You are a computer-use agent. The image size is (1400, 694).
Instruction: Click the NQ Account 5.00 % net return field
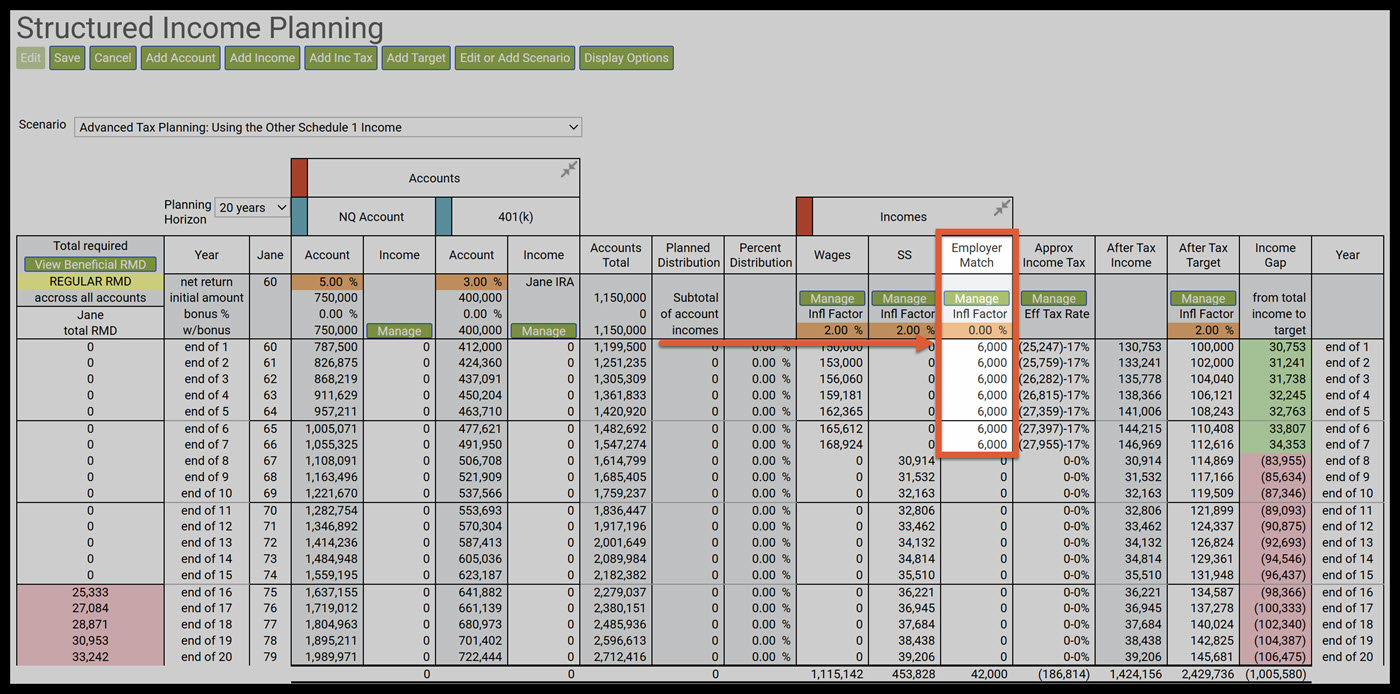tap(327, 282)
